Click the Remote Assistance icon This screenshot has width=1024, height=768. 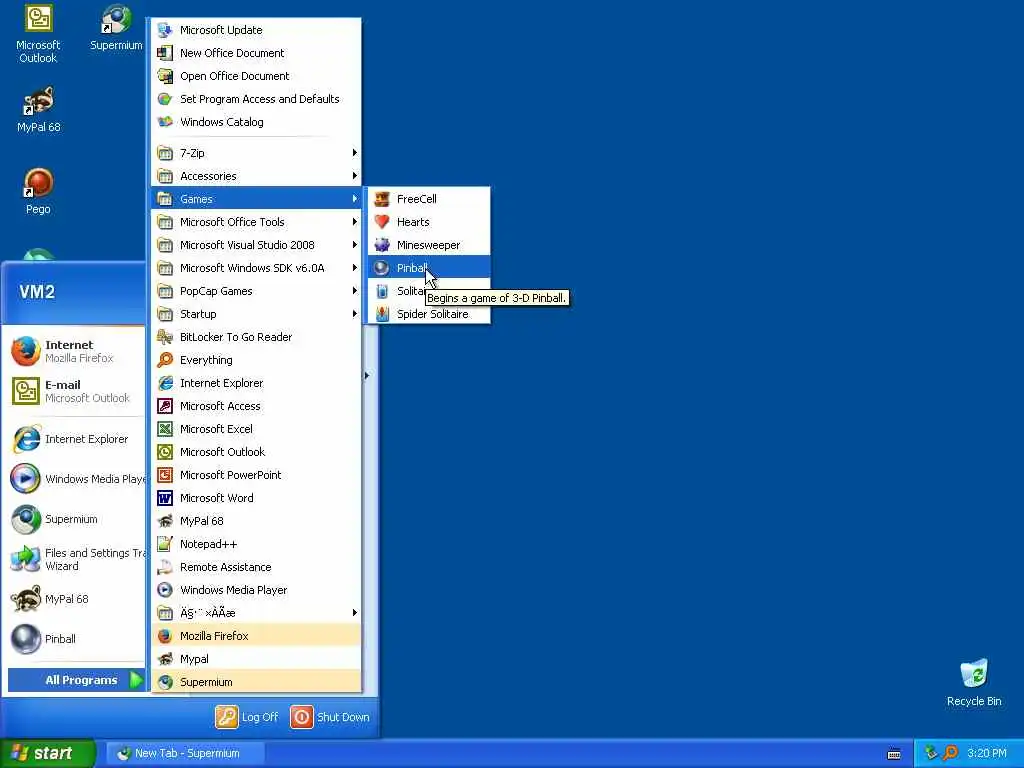(x=165, y=567)
